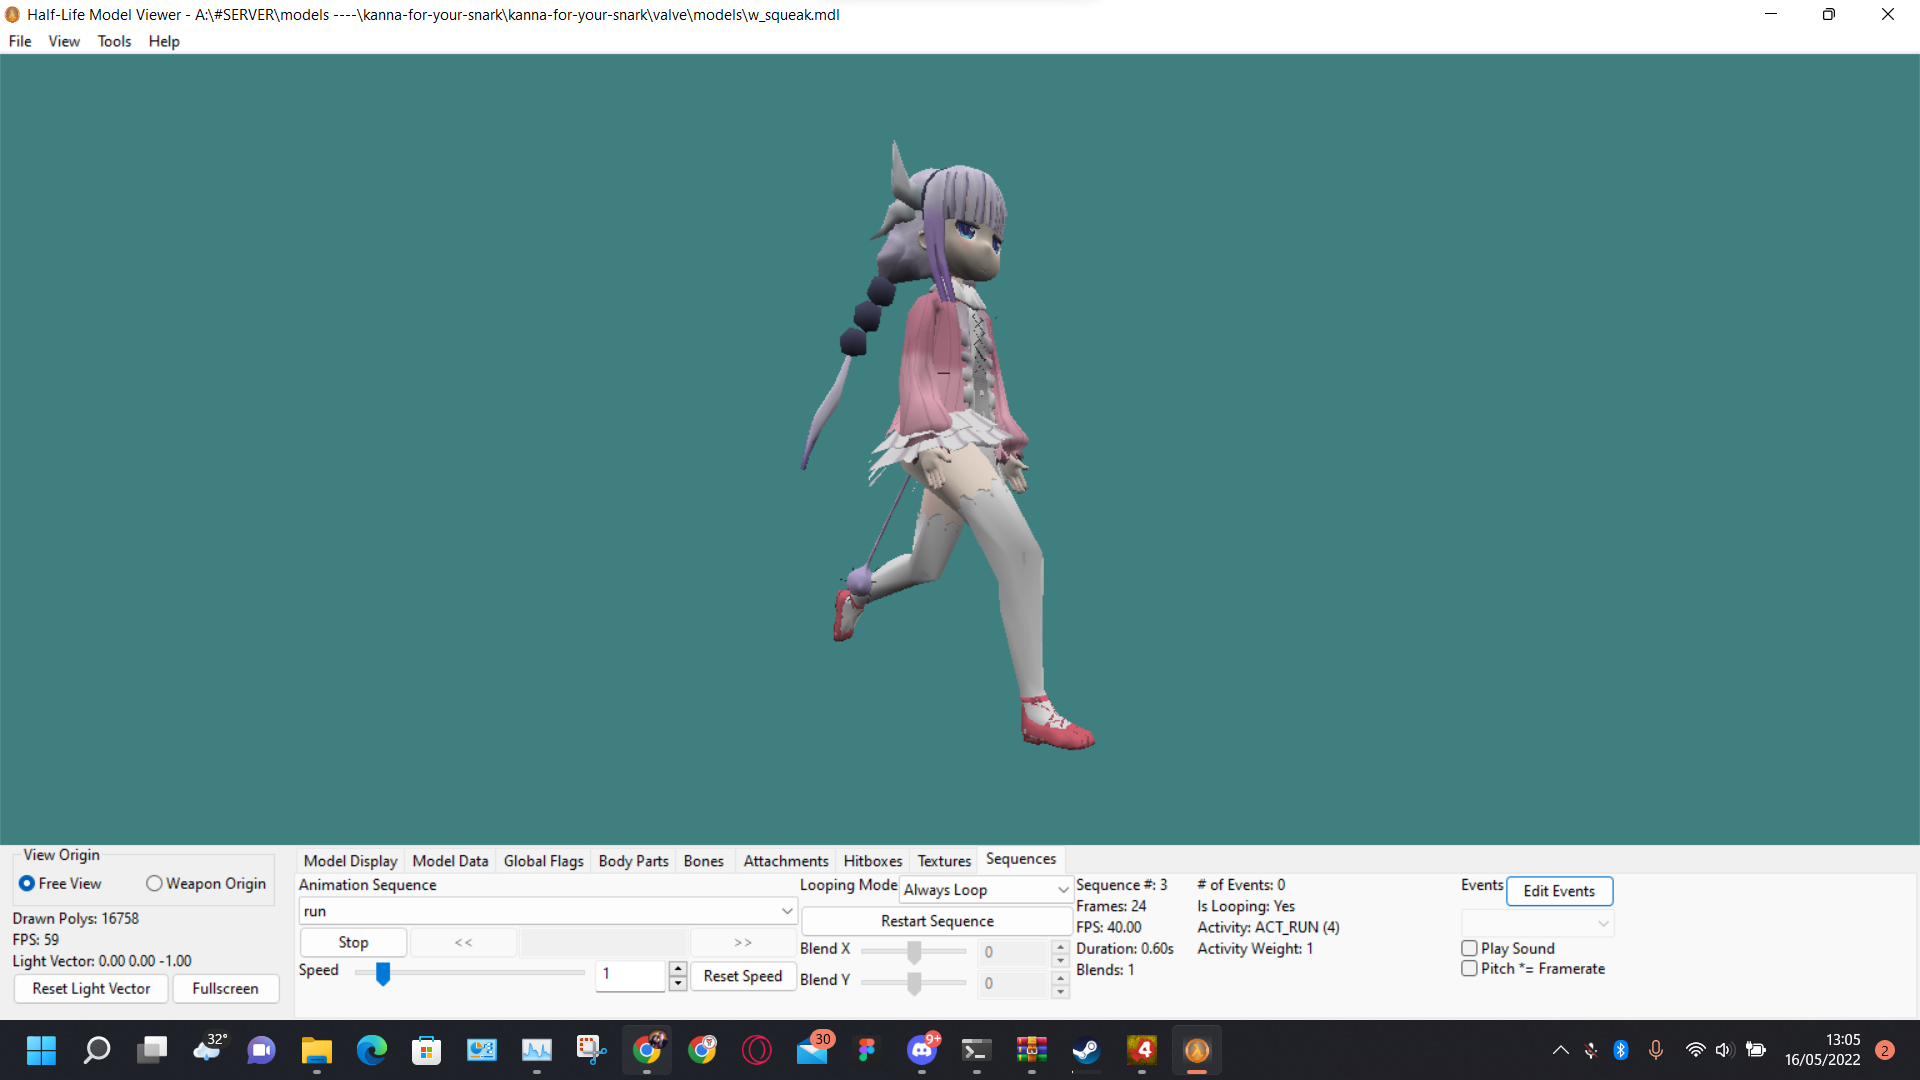Open the Tools menu
The height and width of the screenshot is (1080, 1920).
pyautogui.click(x=114, y=41)
